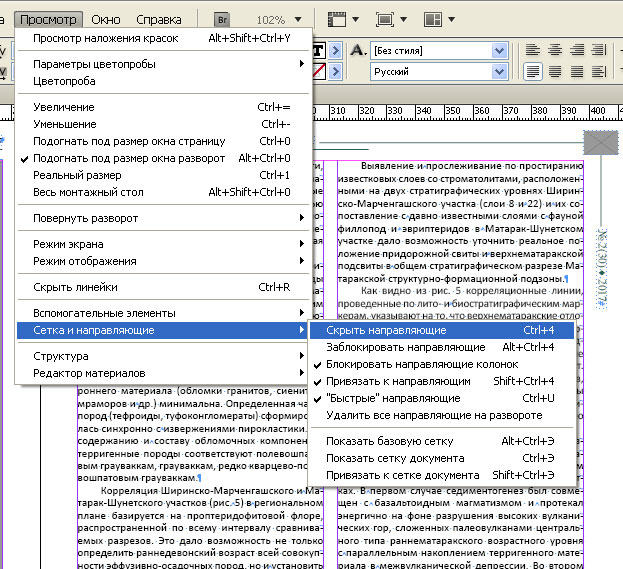Choose 'Скрыть направляющие' in submenu
Image resolution: width=623 pixels, height=569 pixels.
click(442, 330)
